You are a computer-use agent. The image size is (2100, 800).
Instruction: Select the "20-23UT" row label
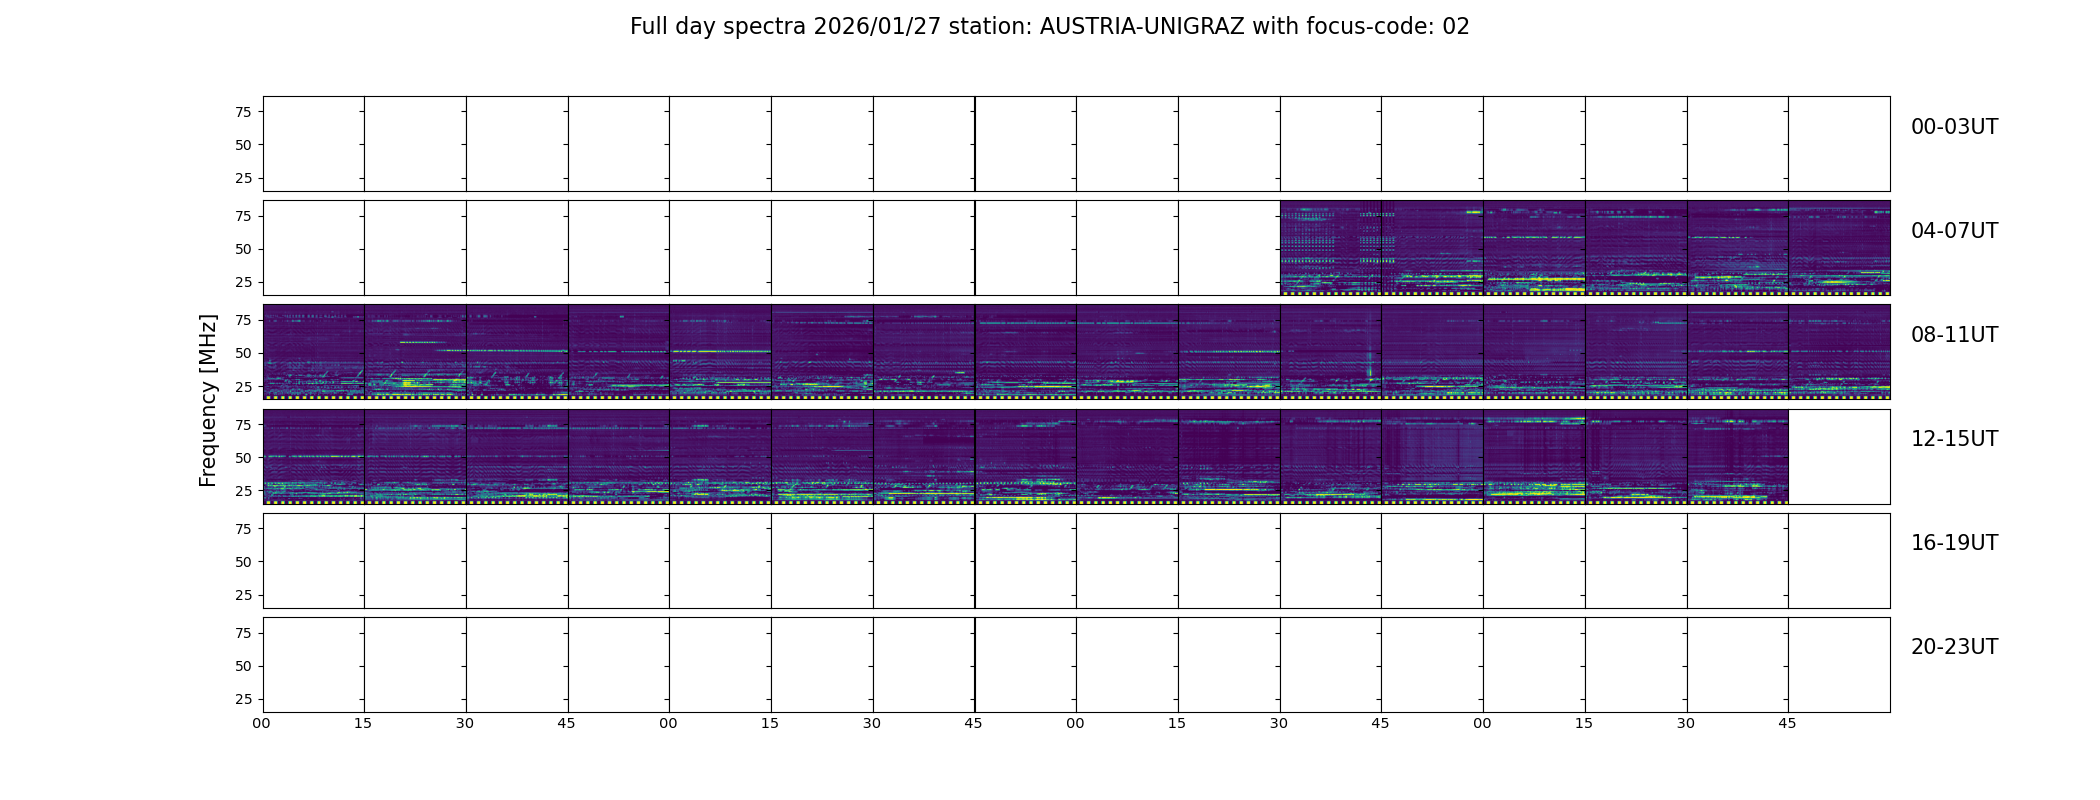click(1954, 647)
